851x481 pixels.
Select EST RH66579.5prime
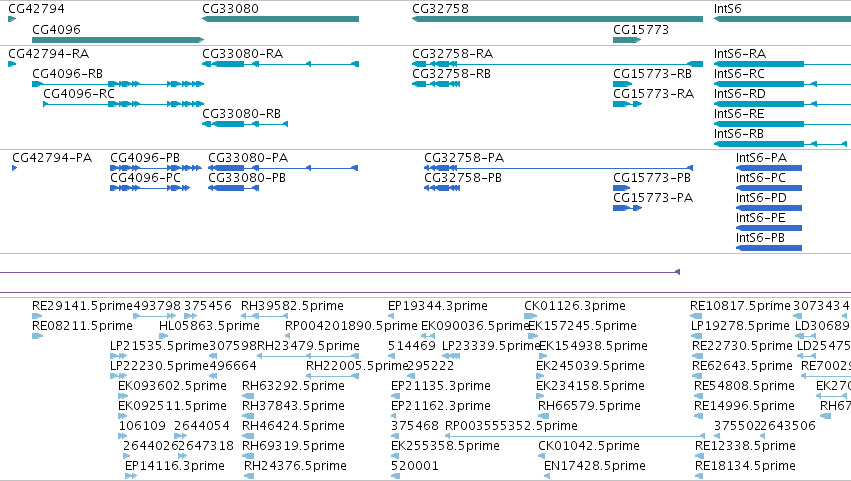589,407
